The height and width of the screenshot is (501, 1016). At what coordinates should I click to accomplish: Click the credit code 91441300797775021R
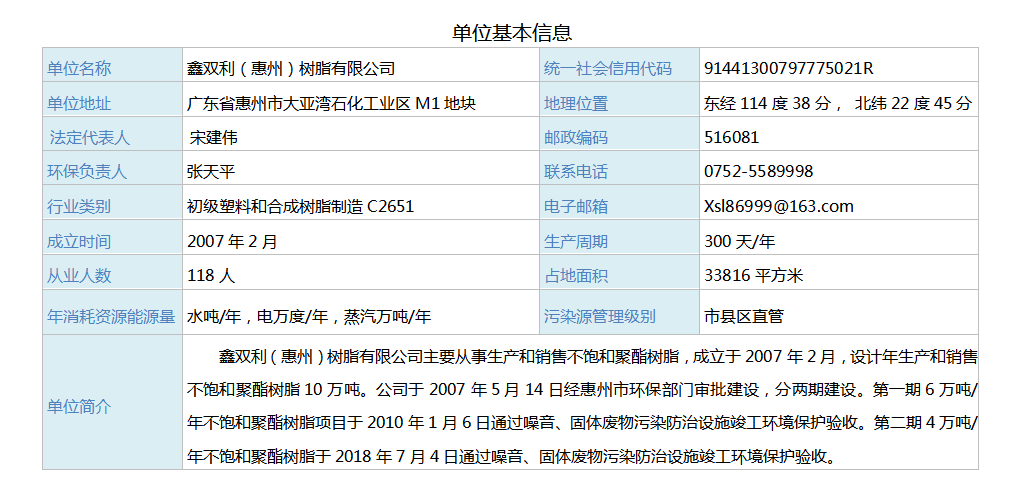coord(789,69)
